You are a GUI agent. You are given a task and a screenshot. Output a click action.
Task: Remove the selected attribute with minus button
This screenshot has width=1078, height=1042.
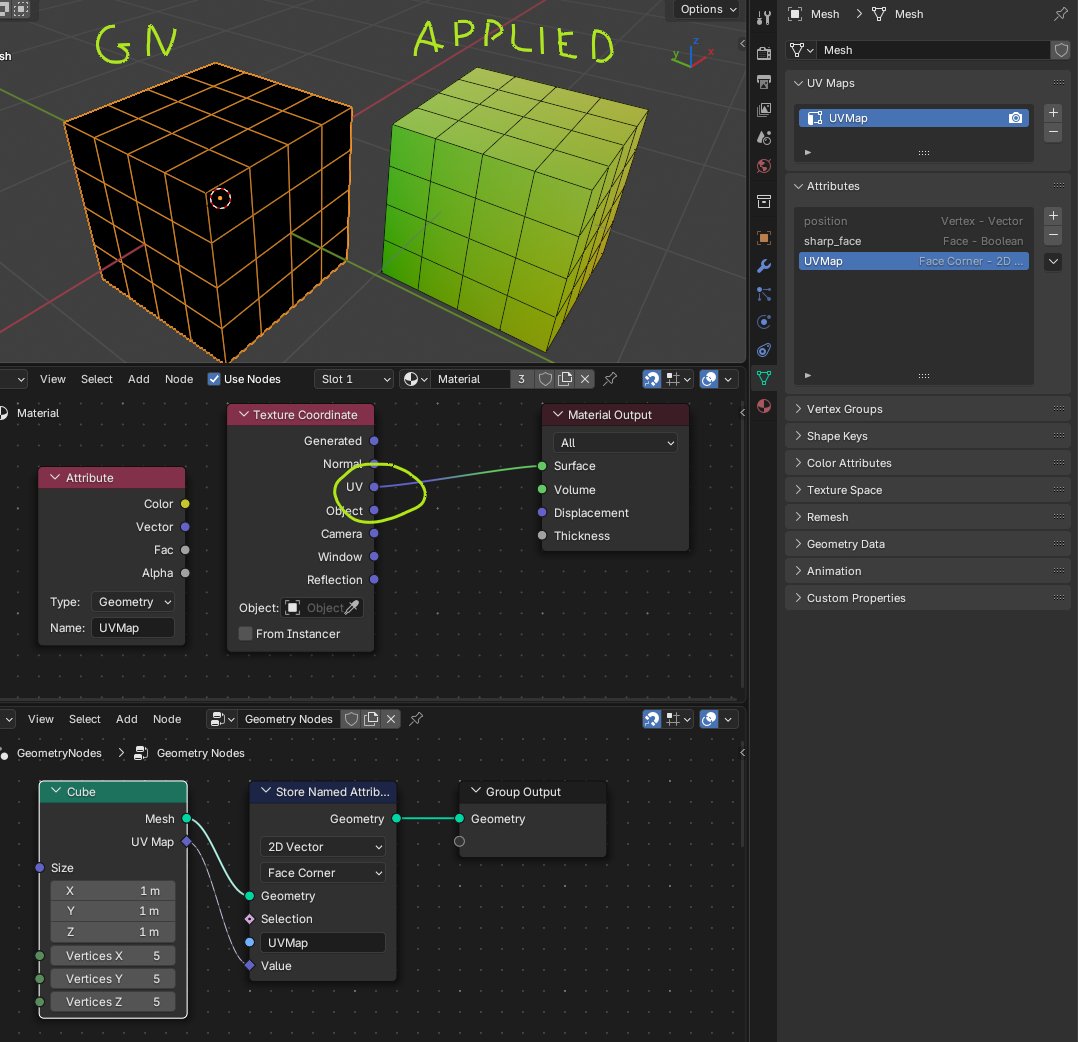click(x=1053, y=235)
